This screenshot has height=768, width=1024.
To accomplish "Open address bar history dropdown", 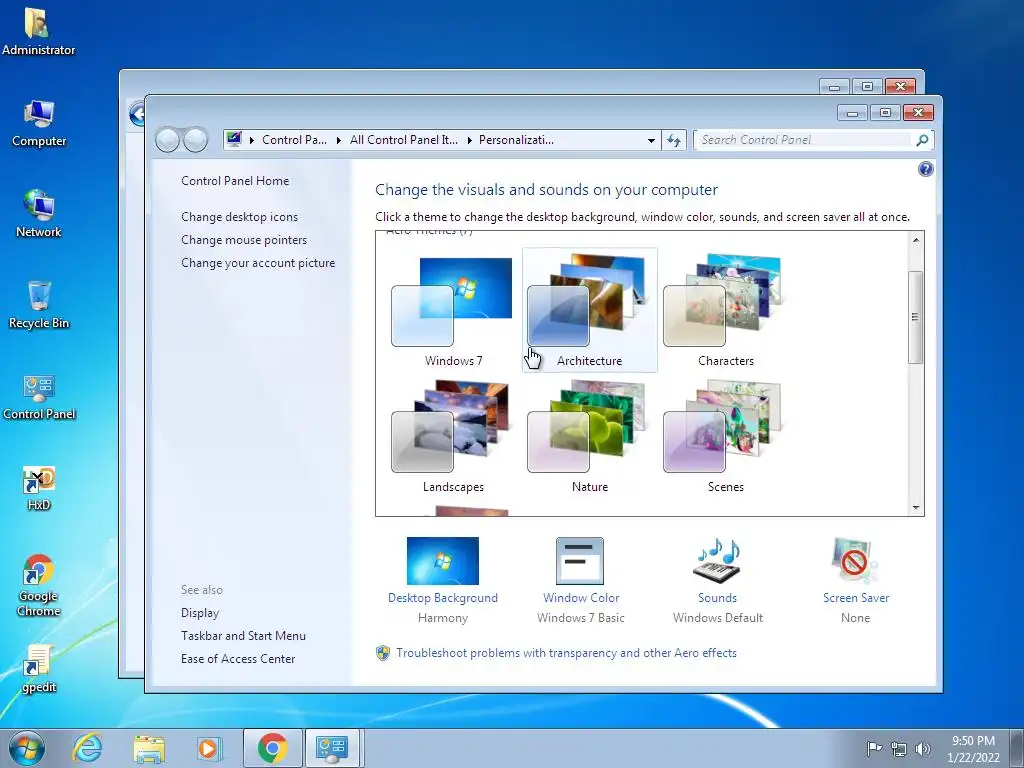I will [x=651, y=140].
